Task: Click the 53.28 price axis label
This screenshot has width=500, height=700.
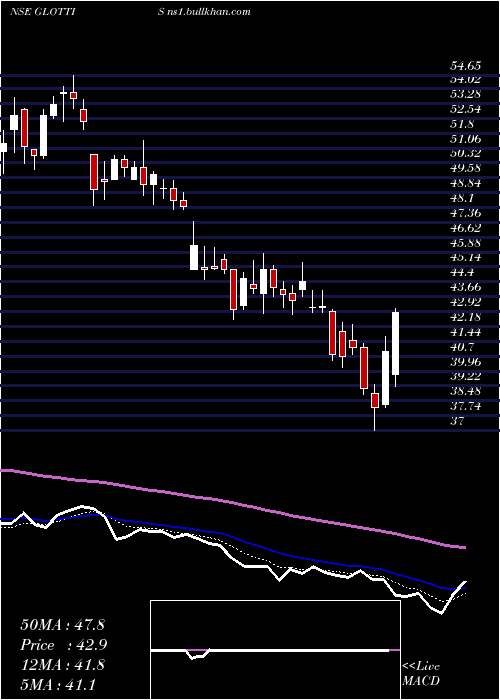Action: [x=465, y=94]
